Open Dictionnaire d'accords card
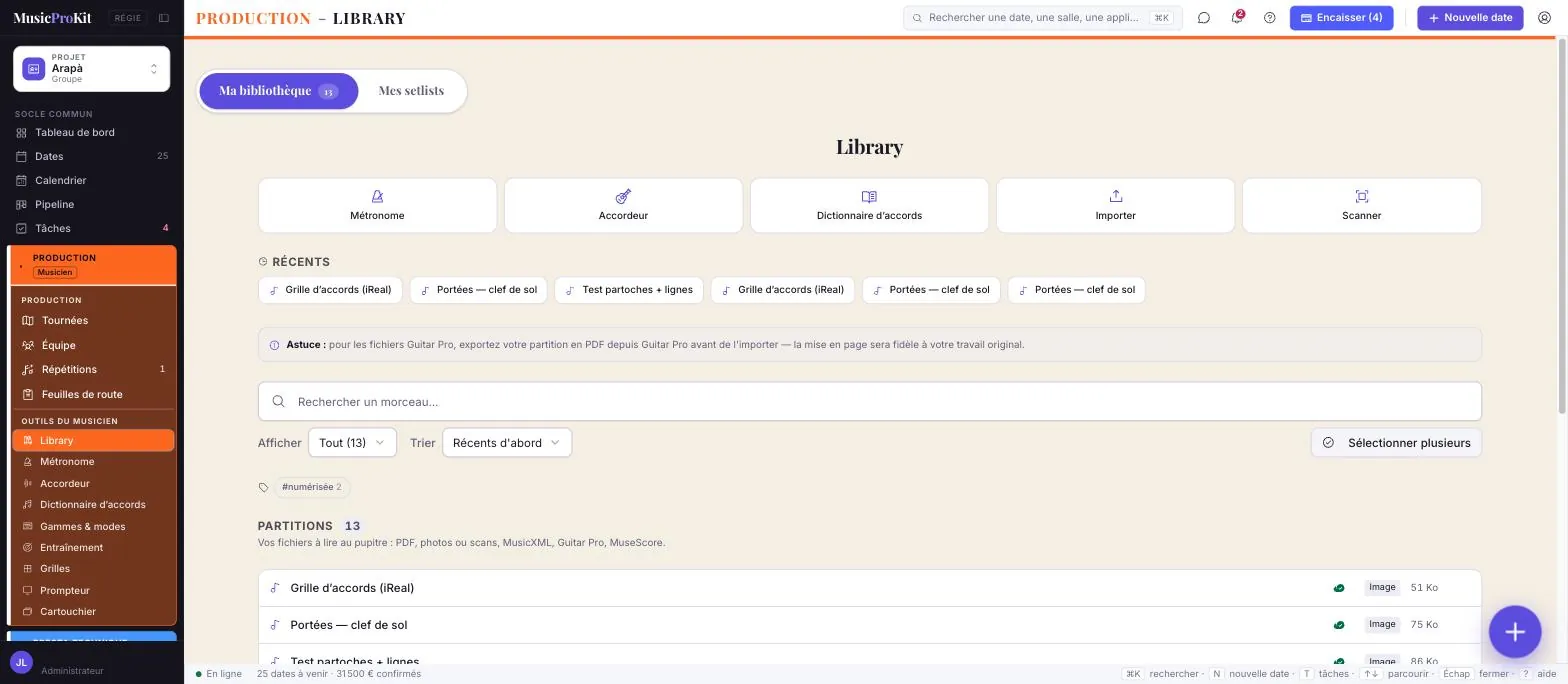1568x684 pixels. click(869, 205)
